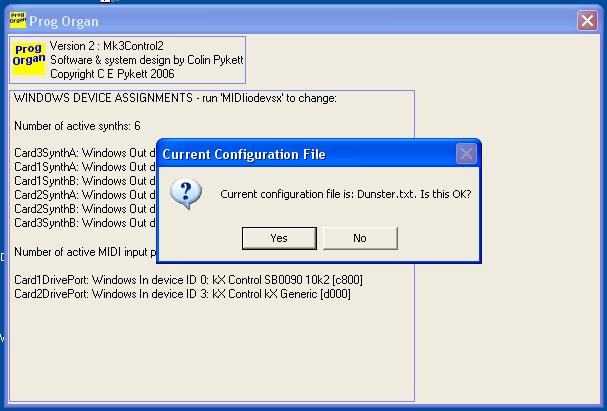Click the Card1DrivePort Windows In device line
Screen dimensions: 607x411
click(x=180, y=280)
